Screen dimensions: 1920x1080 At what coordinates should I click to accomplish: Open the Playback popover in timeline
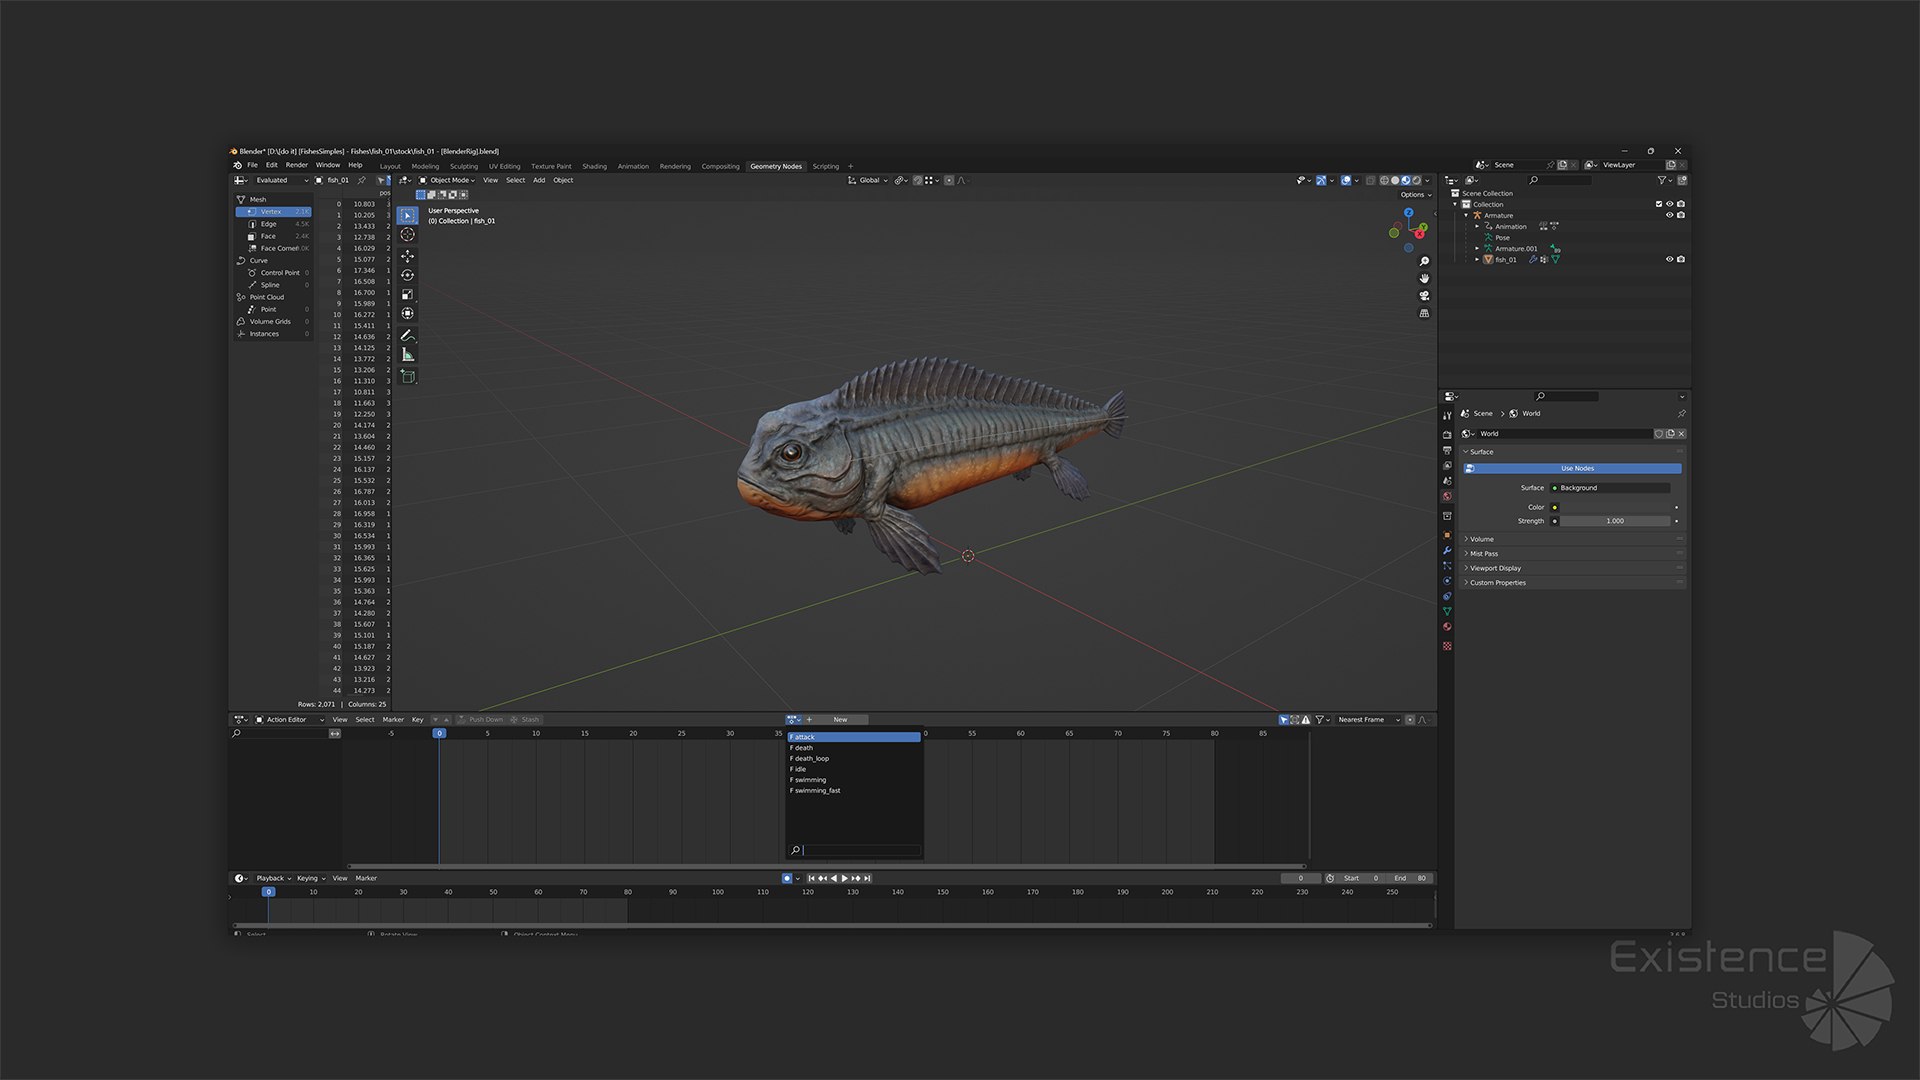(273, 879)
